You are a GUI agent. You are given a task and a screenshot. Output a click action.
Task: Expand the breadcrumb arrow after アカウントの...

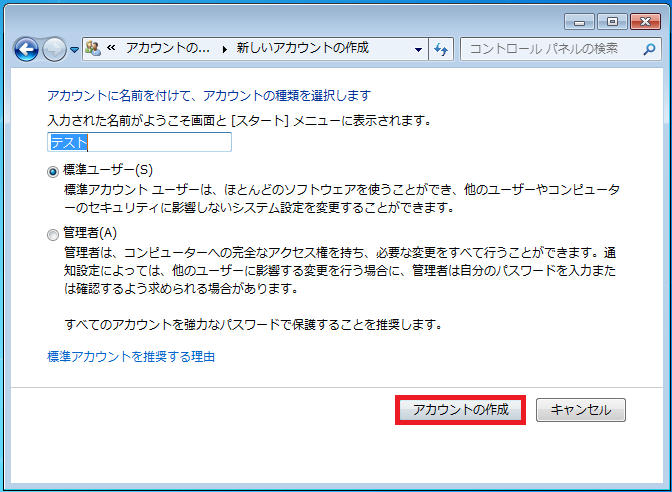click(225, 49)
